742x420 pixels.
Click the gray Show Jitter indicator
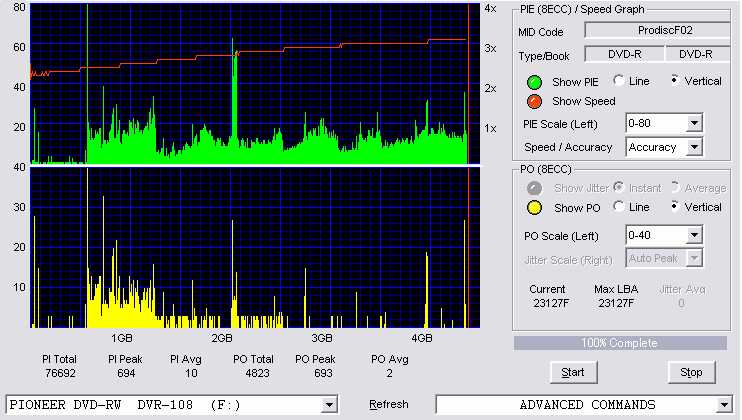(534, 188)
